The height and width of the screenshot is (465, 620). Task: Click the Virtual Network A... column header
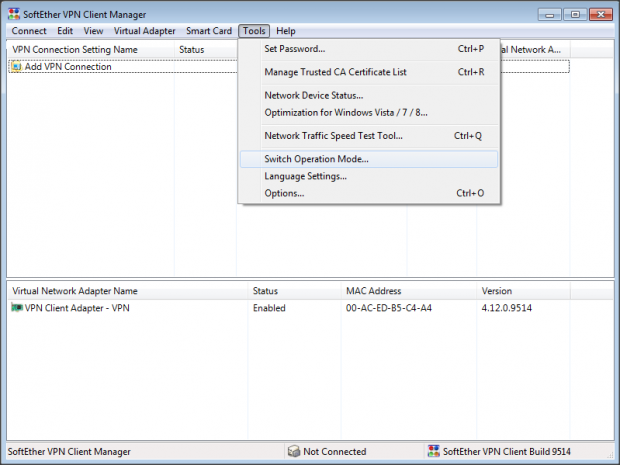pos(535,50)
